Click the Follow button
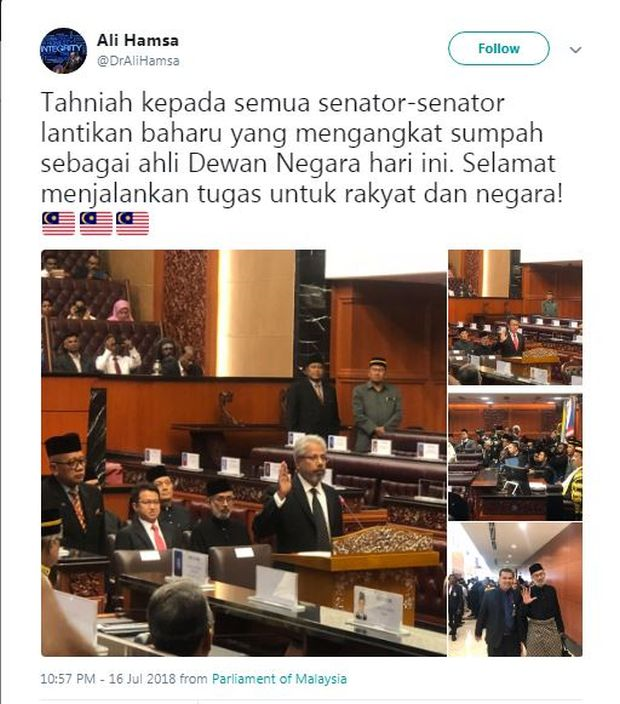 pyautogui.click(x=498, y=48)
